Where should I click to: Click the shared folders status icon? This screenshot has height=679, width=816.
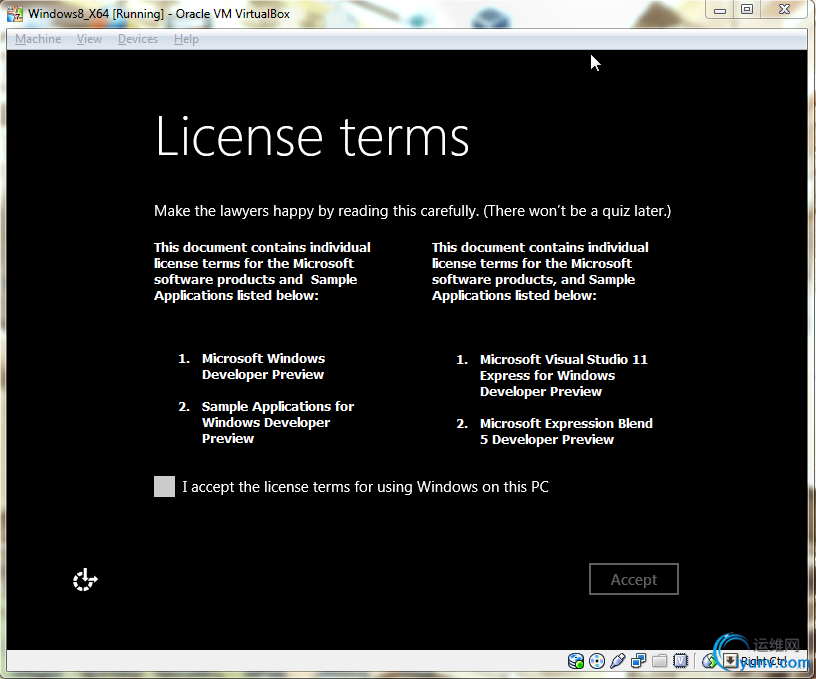[x=659, y=661]
